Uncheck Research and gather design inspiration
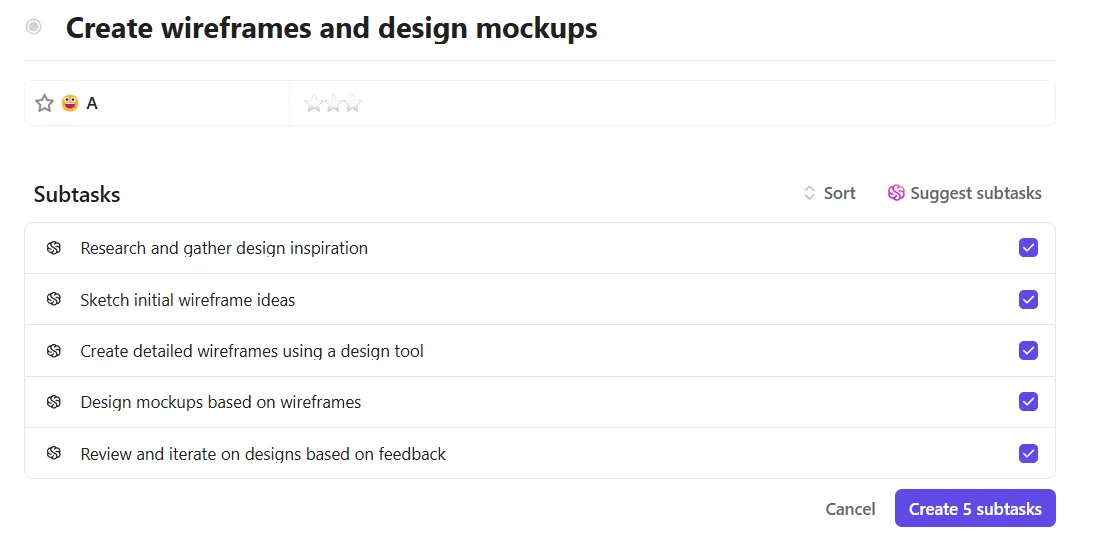The width and height of the screenshot is (1095, 547). pos(1028,247)
